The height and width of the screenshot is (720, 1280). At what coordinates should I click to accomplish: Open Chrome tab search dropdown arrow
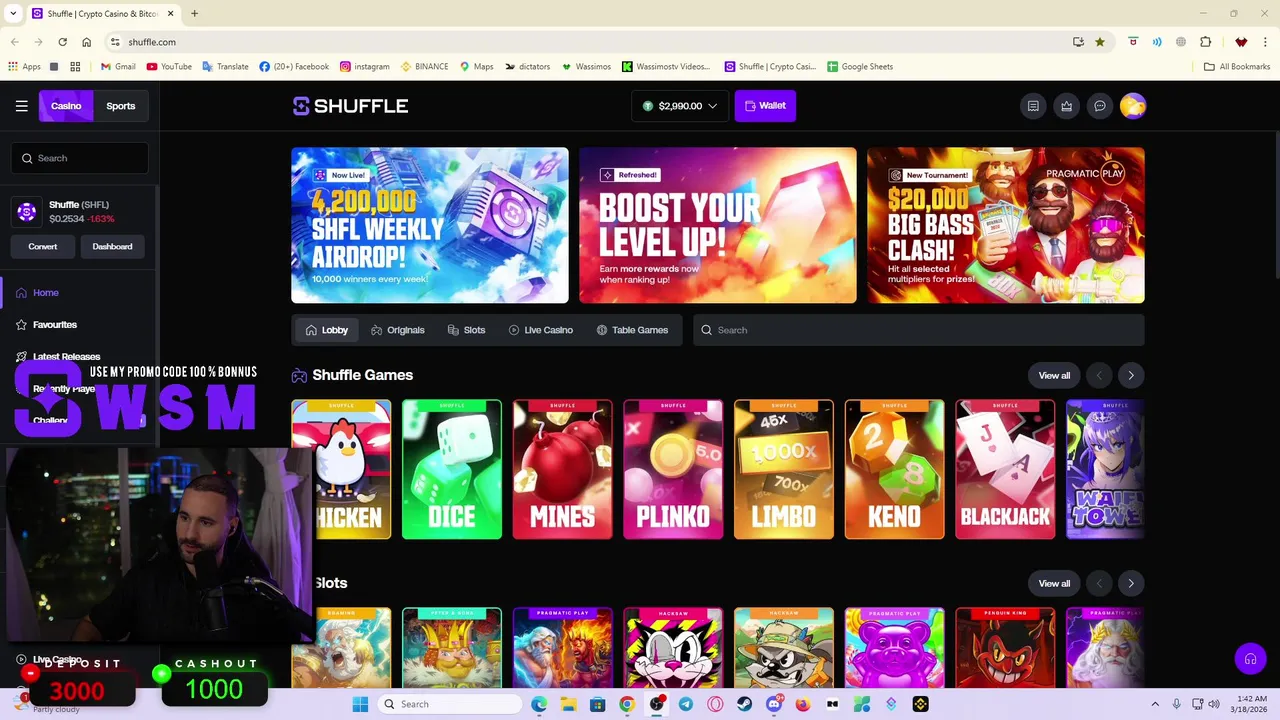coord(14,14)
